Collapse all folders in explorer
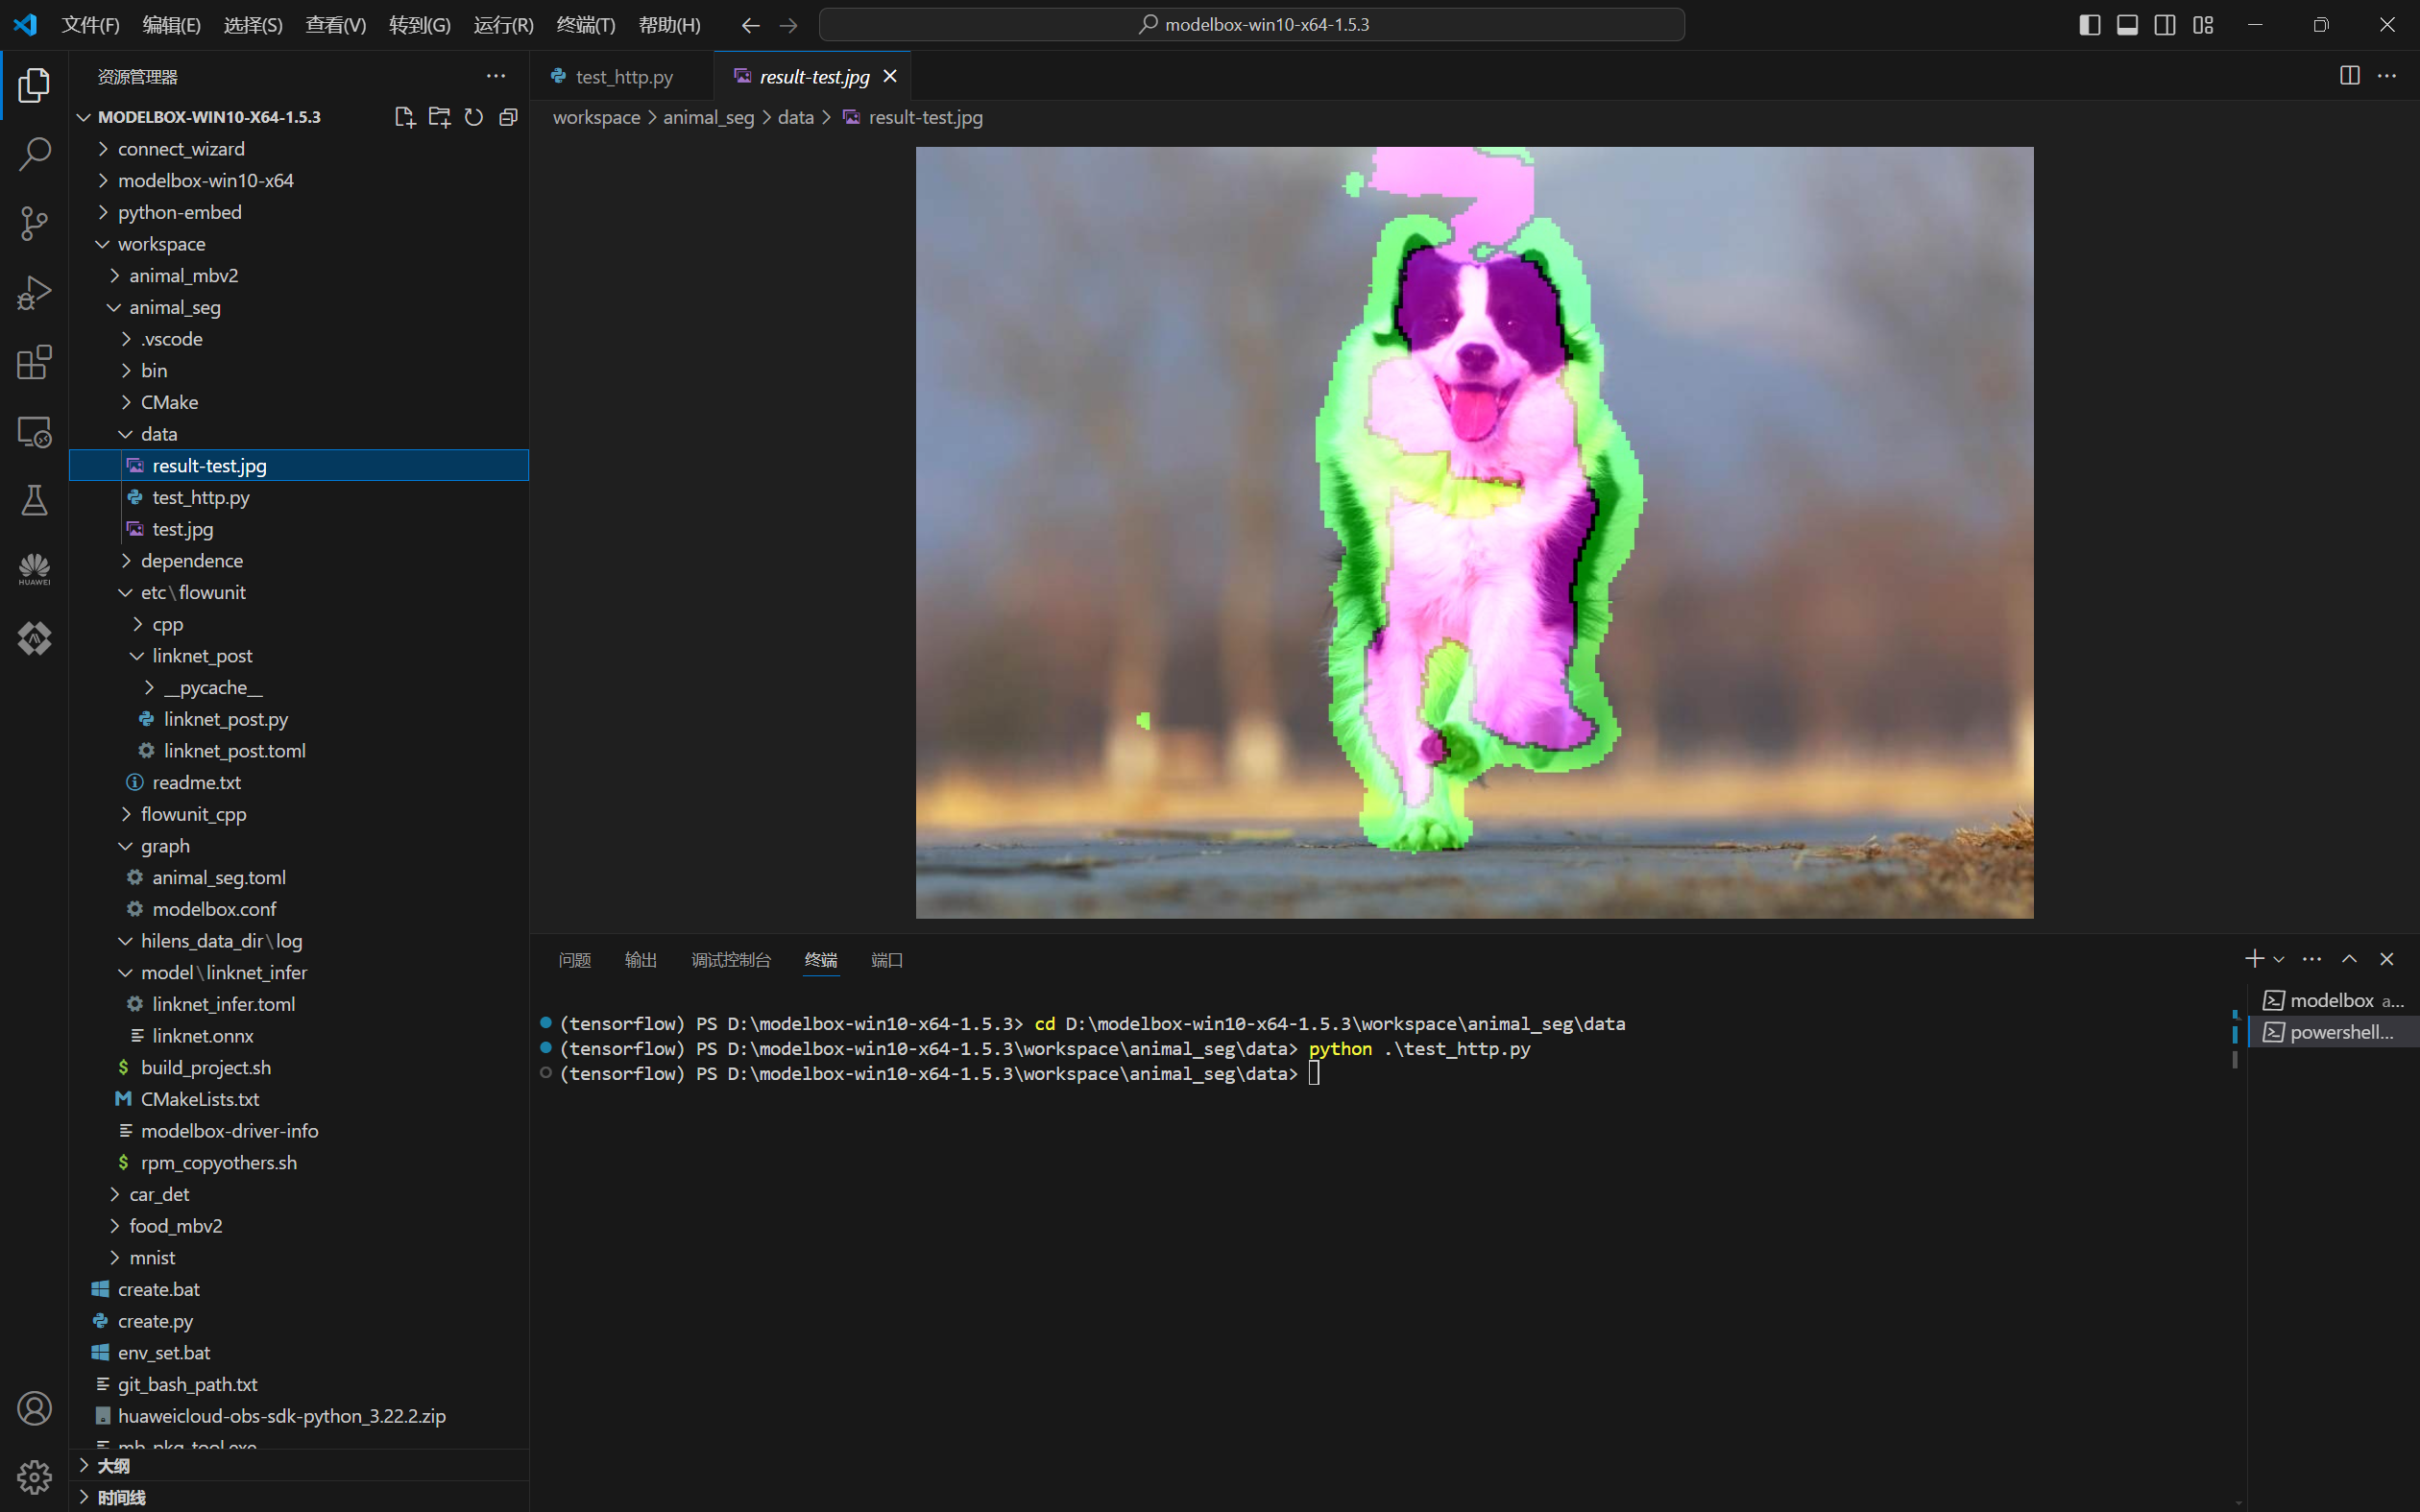2420x1512 pixels. (x=508, y=117)
